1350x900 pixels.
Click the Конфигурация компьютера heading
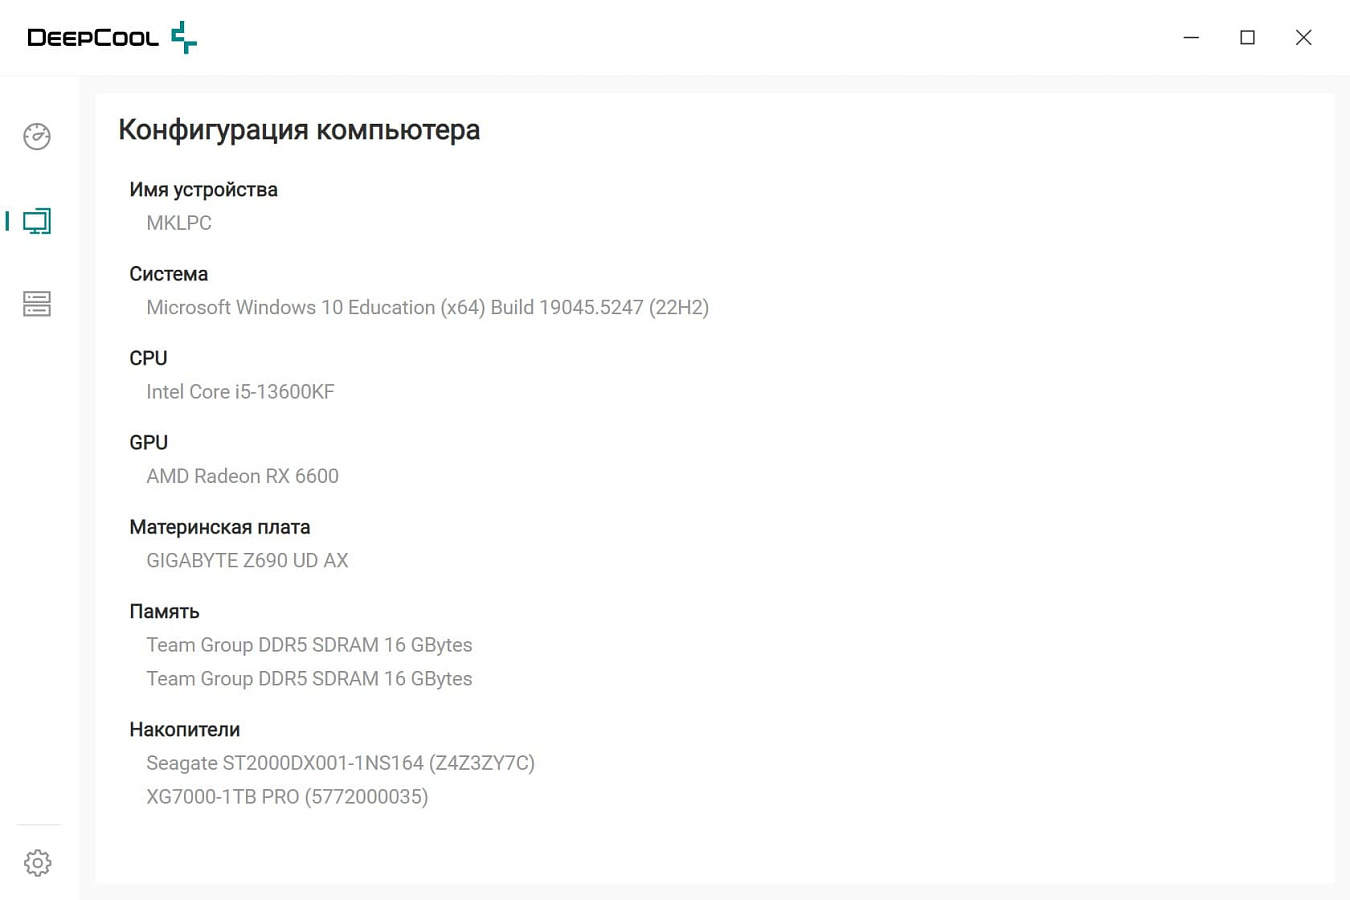(299, 130)
